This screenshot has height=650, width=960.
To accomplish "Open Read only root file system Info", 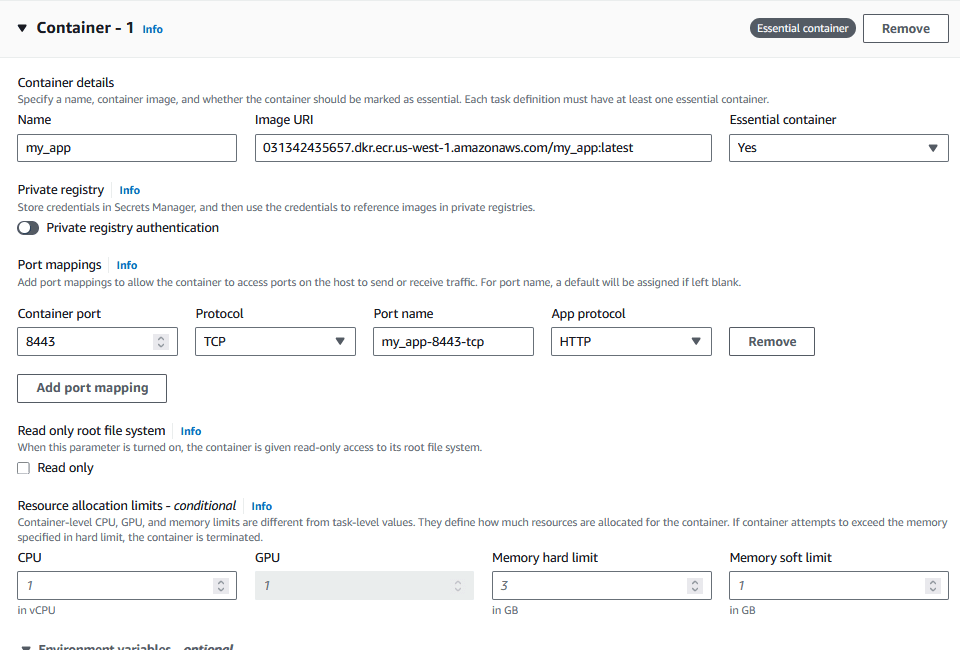I will pos(191,431).
